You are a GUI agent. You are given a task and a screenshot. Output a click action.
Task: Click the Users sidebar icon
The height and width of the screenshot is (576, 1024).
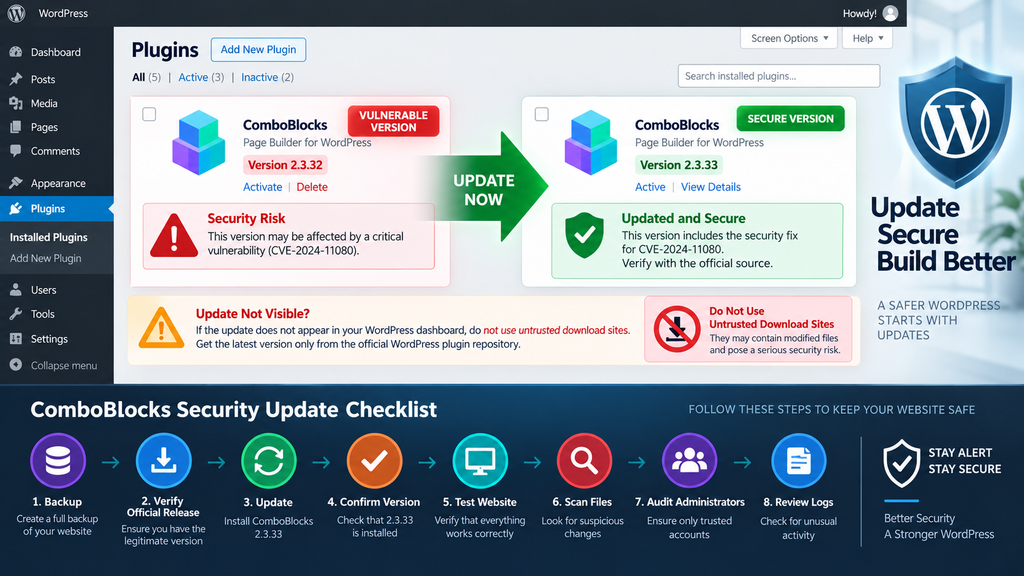(16, 289)
